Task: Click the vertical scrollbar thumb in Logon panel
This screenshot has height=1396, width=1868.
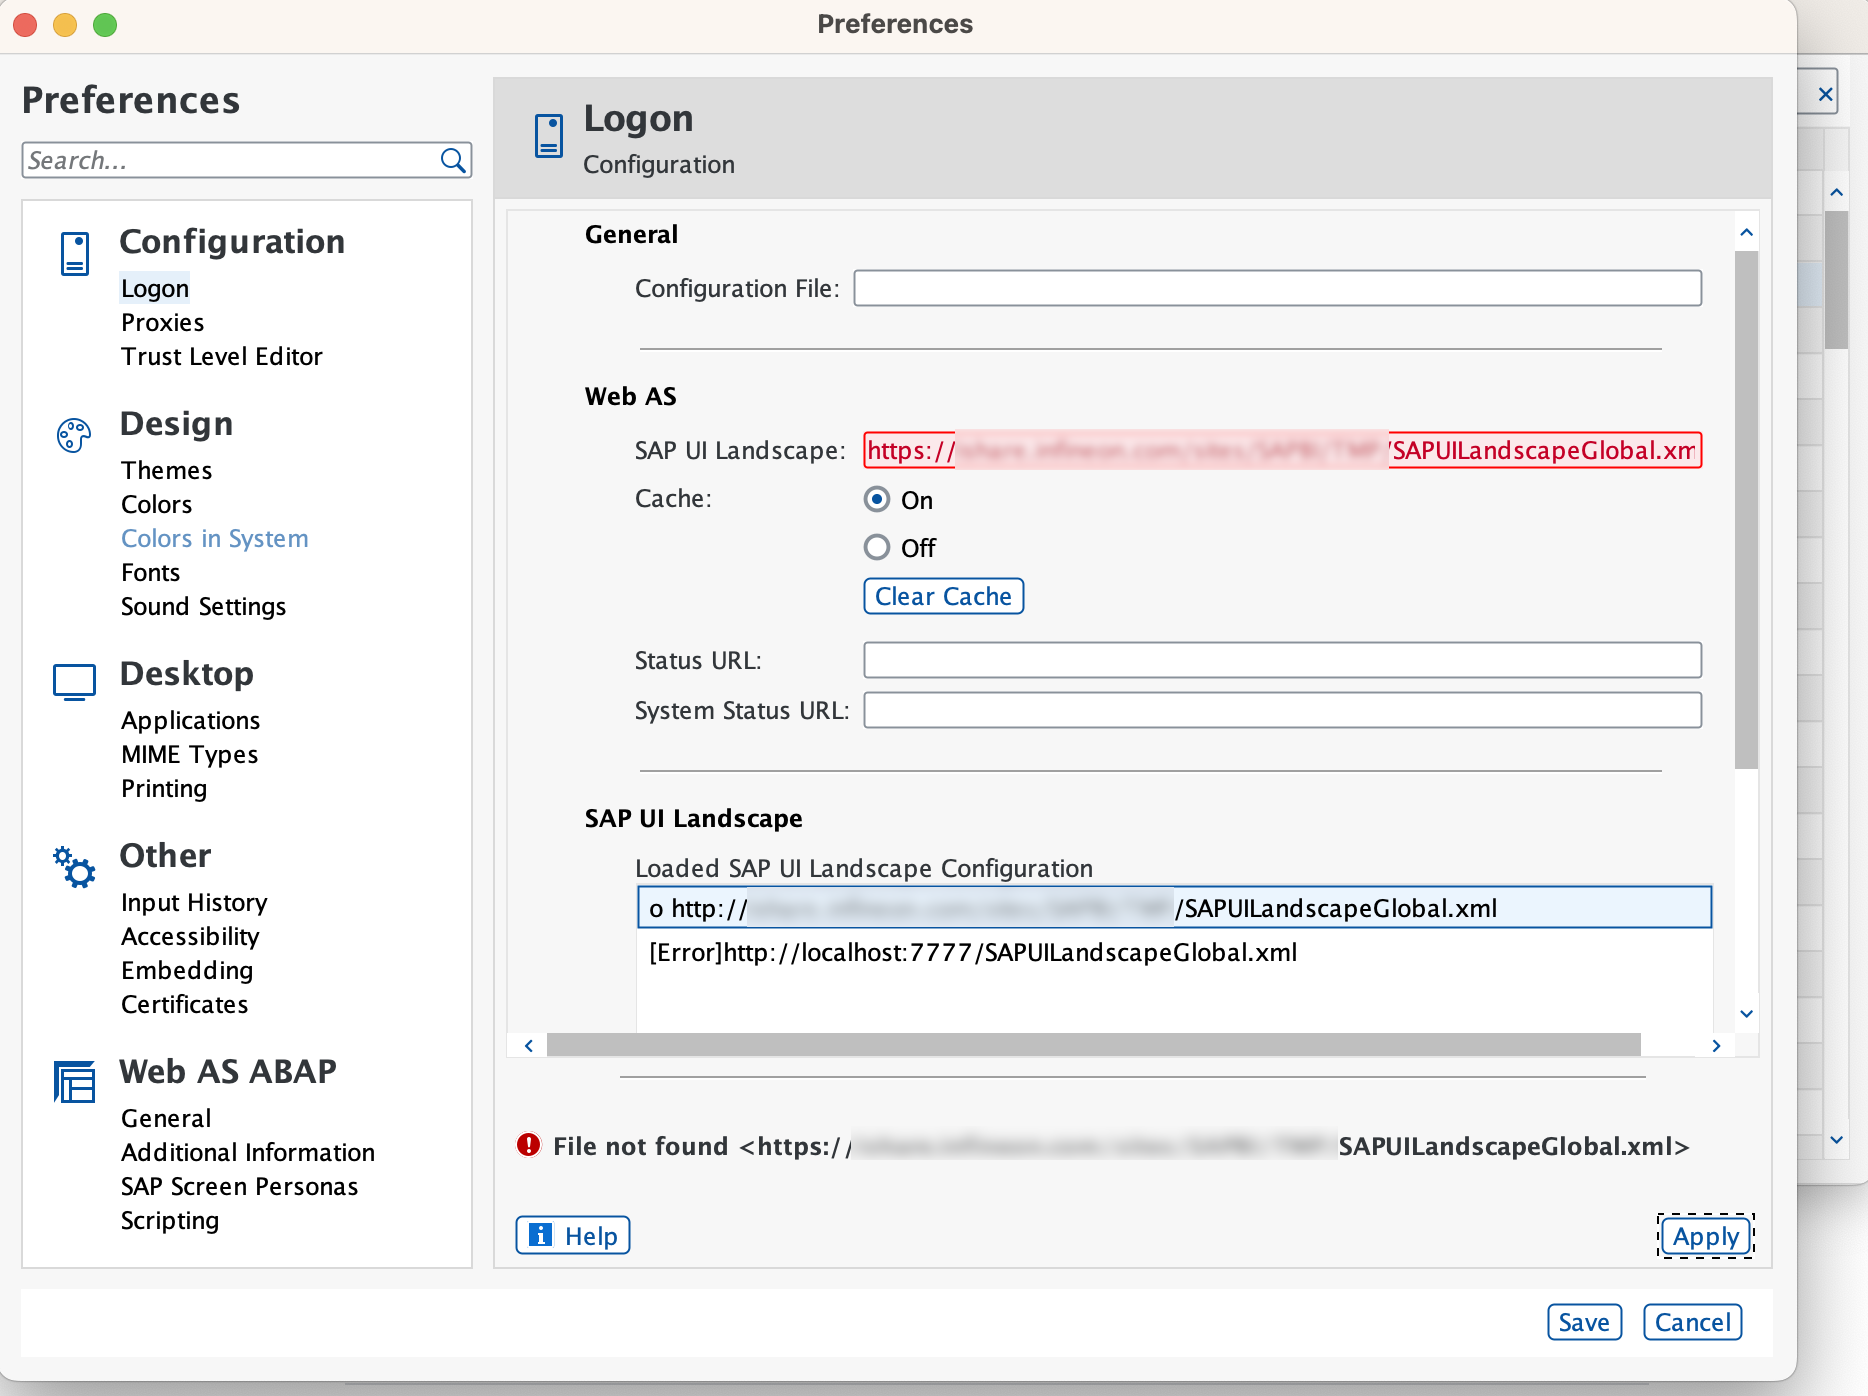Action: pos(1746,510)
